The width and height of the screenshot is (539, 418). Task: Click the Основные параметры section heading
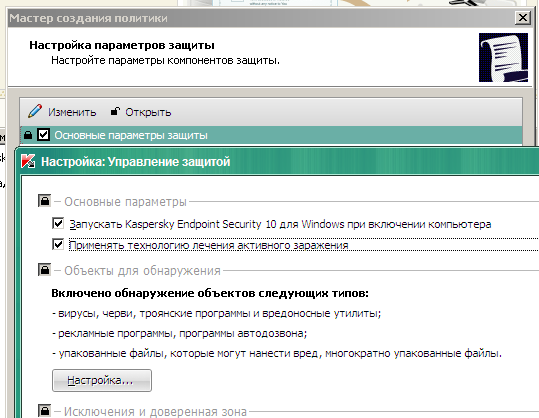pyautogui.click(x=125, y=201)
